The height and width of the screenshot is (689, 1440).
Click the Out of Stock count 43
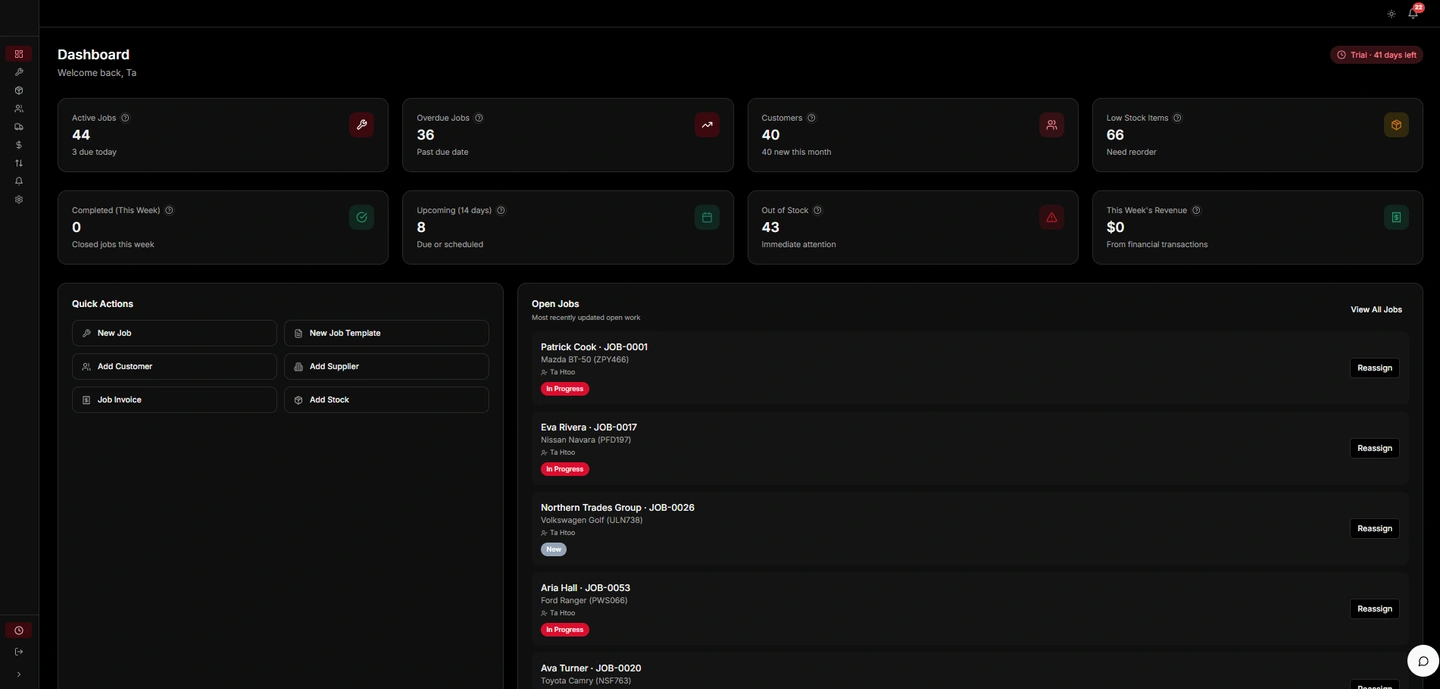coord(771,227)
